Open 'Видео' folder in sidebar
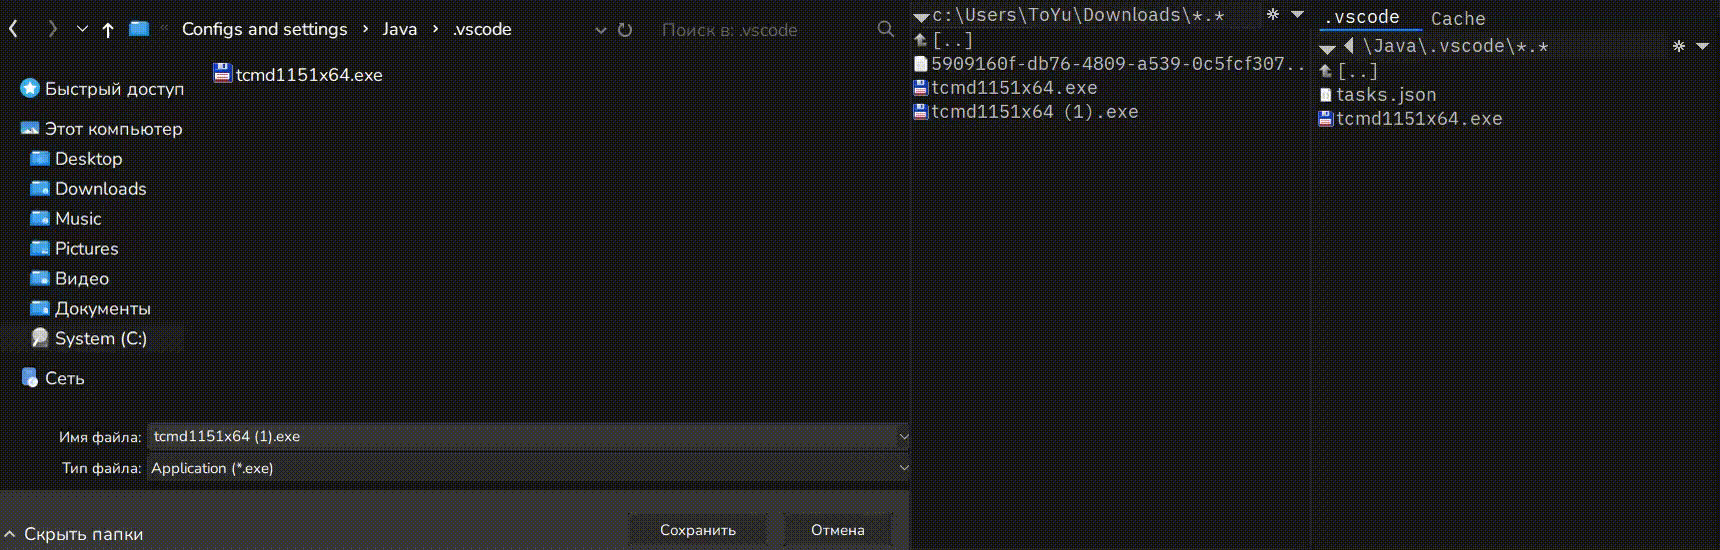This screenshot has width=1720, height=550. click(81, 278)
